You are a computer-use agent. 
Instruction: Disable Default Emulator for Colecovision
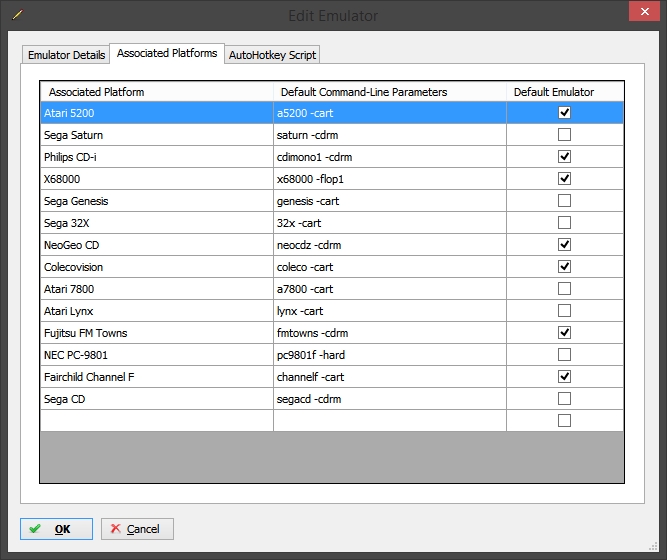(564, 267)
